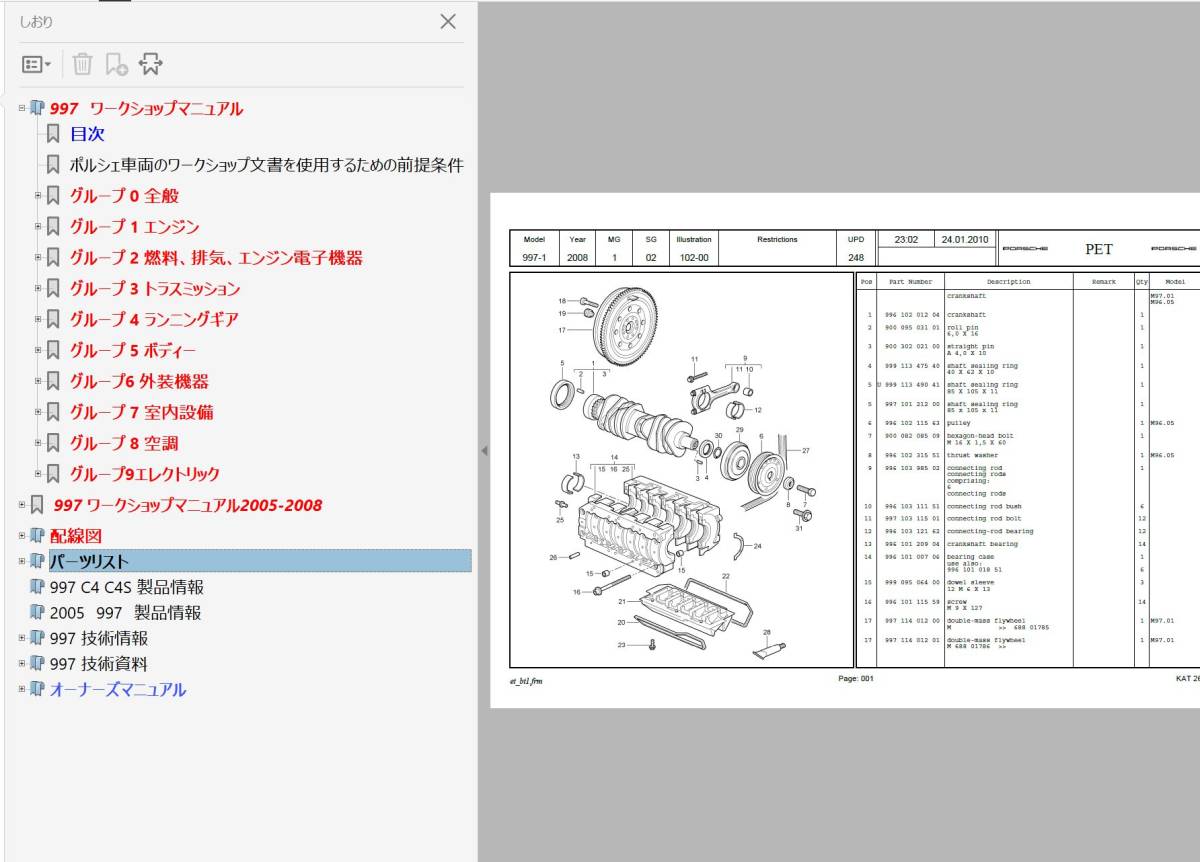
Task: Click the Illustration 102-00 header cell
Action: tap(693, 249)
